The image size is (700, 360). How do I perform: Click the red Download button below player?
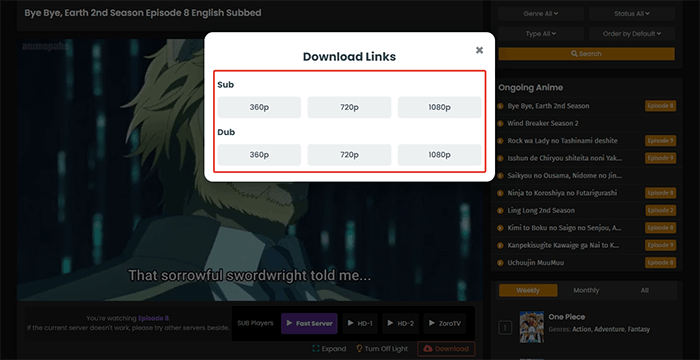click(446, 349)
